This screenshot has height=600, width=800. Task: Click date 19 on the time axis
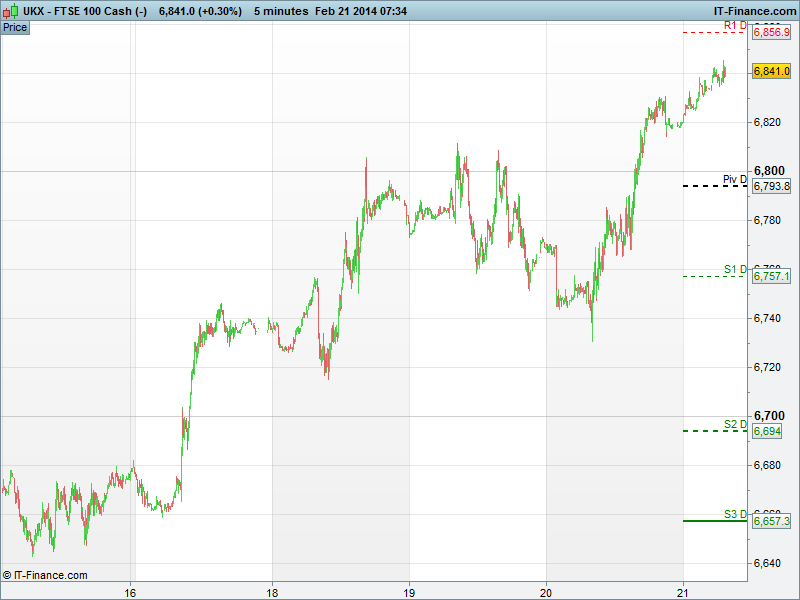(x=409, y=592)
